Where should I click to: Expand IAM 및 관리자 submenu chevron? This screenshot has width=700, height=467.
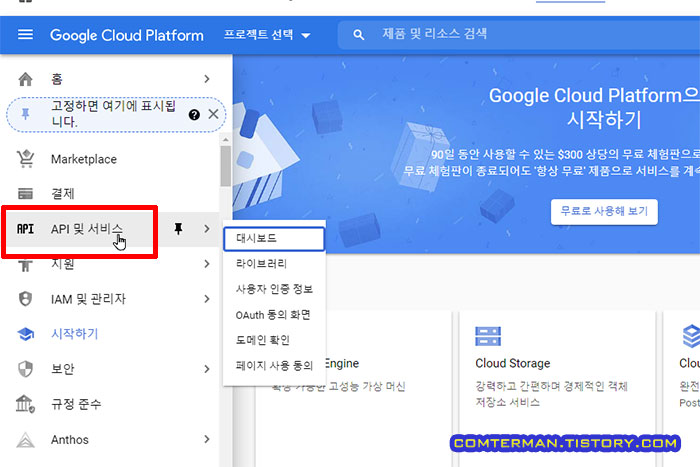[x=207, y=299]
